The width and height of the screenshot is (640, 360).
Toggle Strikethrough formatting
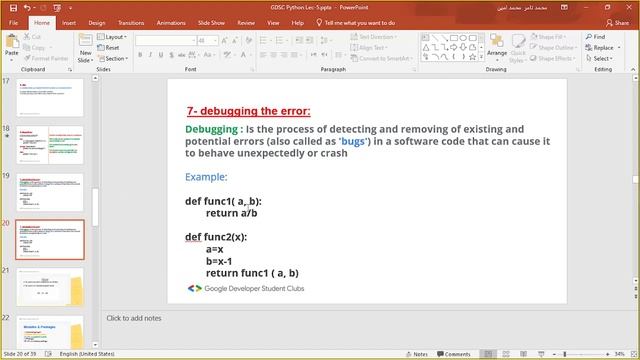coord(182,55)
